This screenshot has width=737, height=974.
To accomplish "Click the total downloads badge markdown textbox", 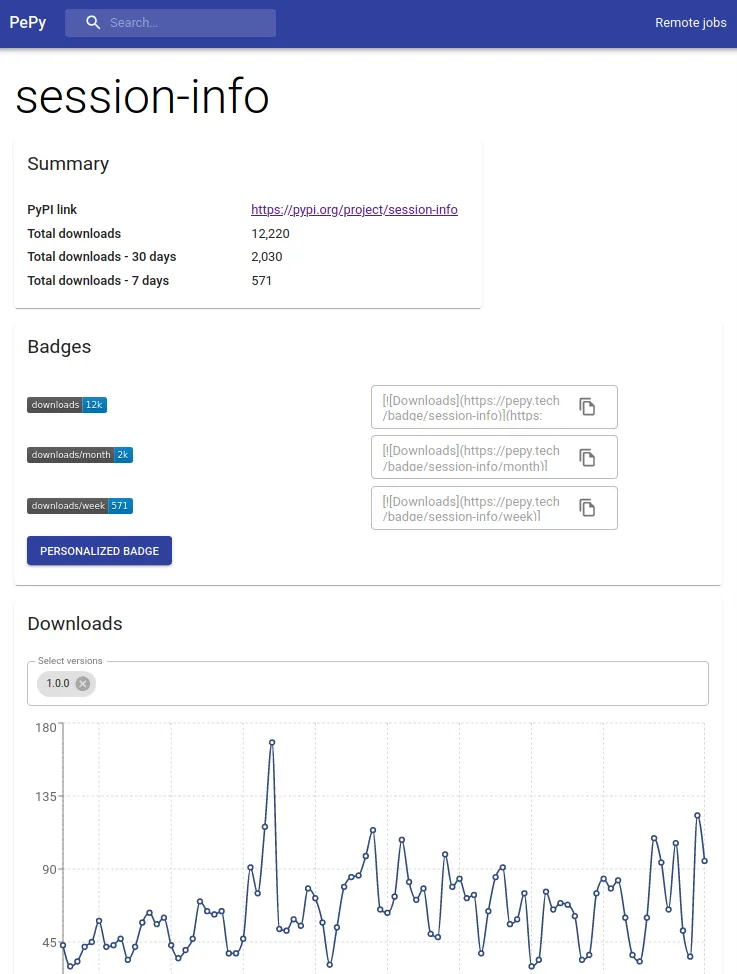I will (x=472, y=407).
